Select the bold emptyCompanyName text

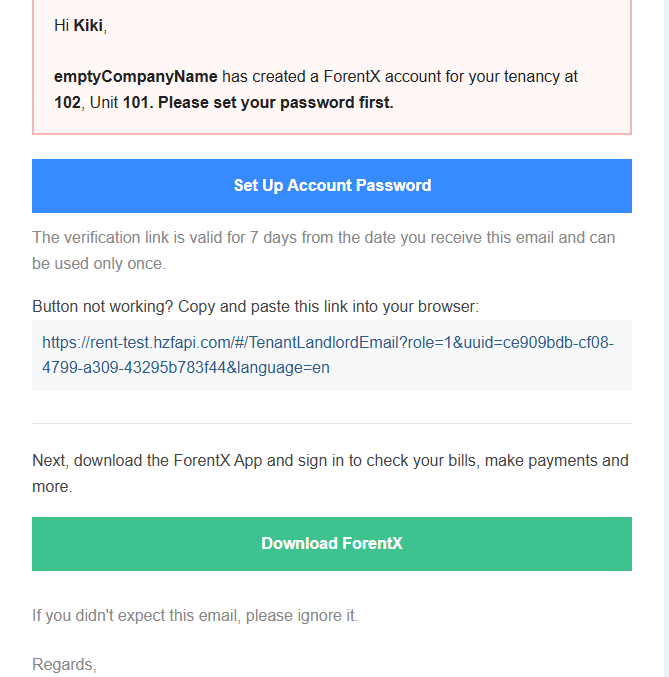coord(136,76)
